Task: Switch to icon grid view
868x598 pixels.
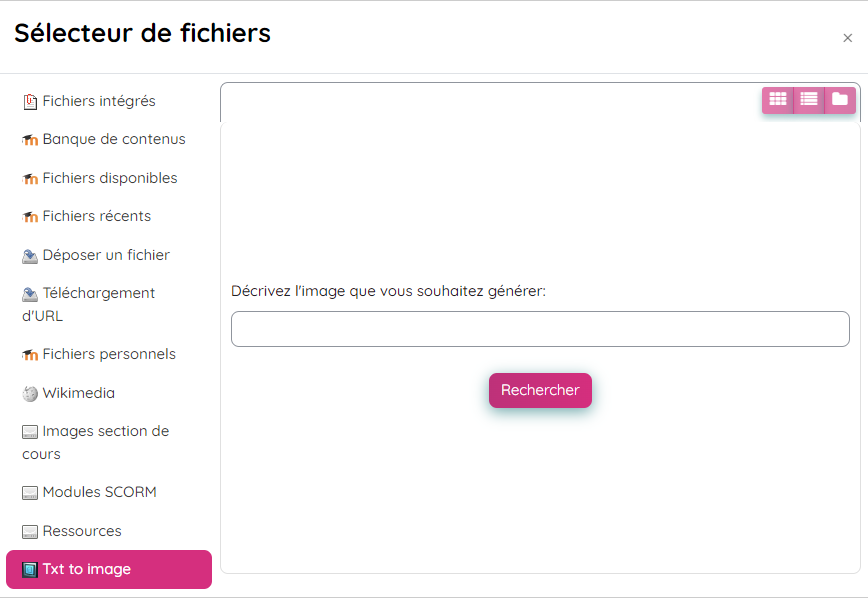Action: click(778, 100)
